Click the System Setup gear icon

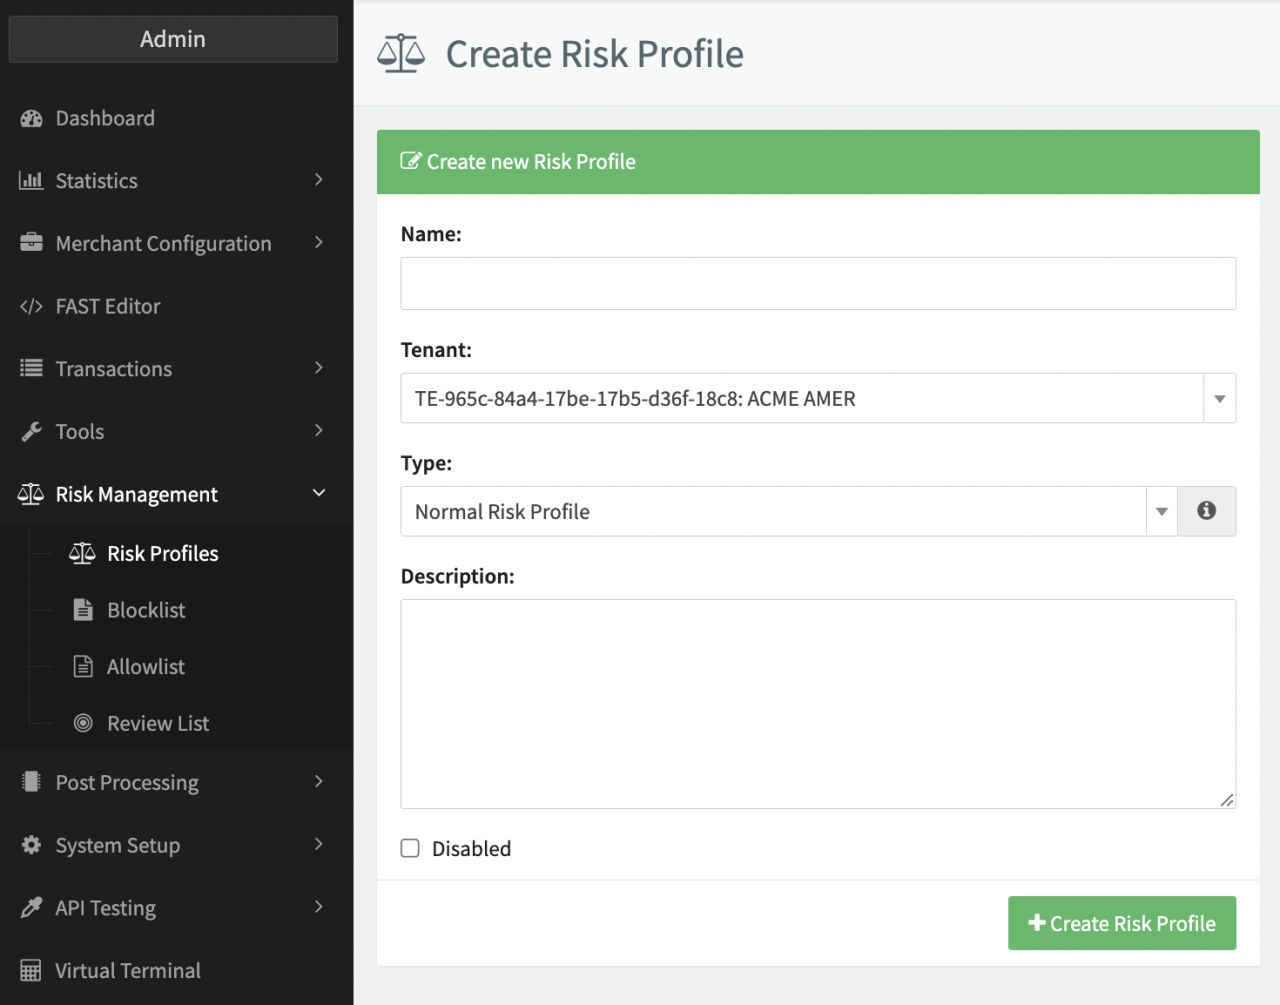pyautogui.click(x=31, y=845)
